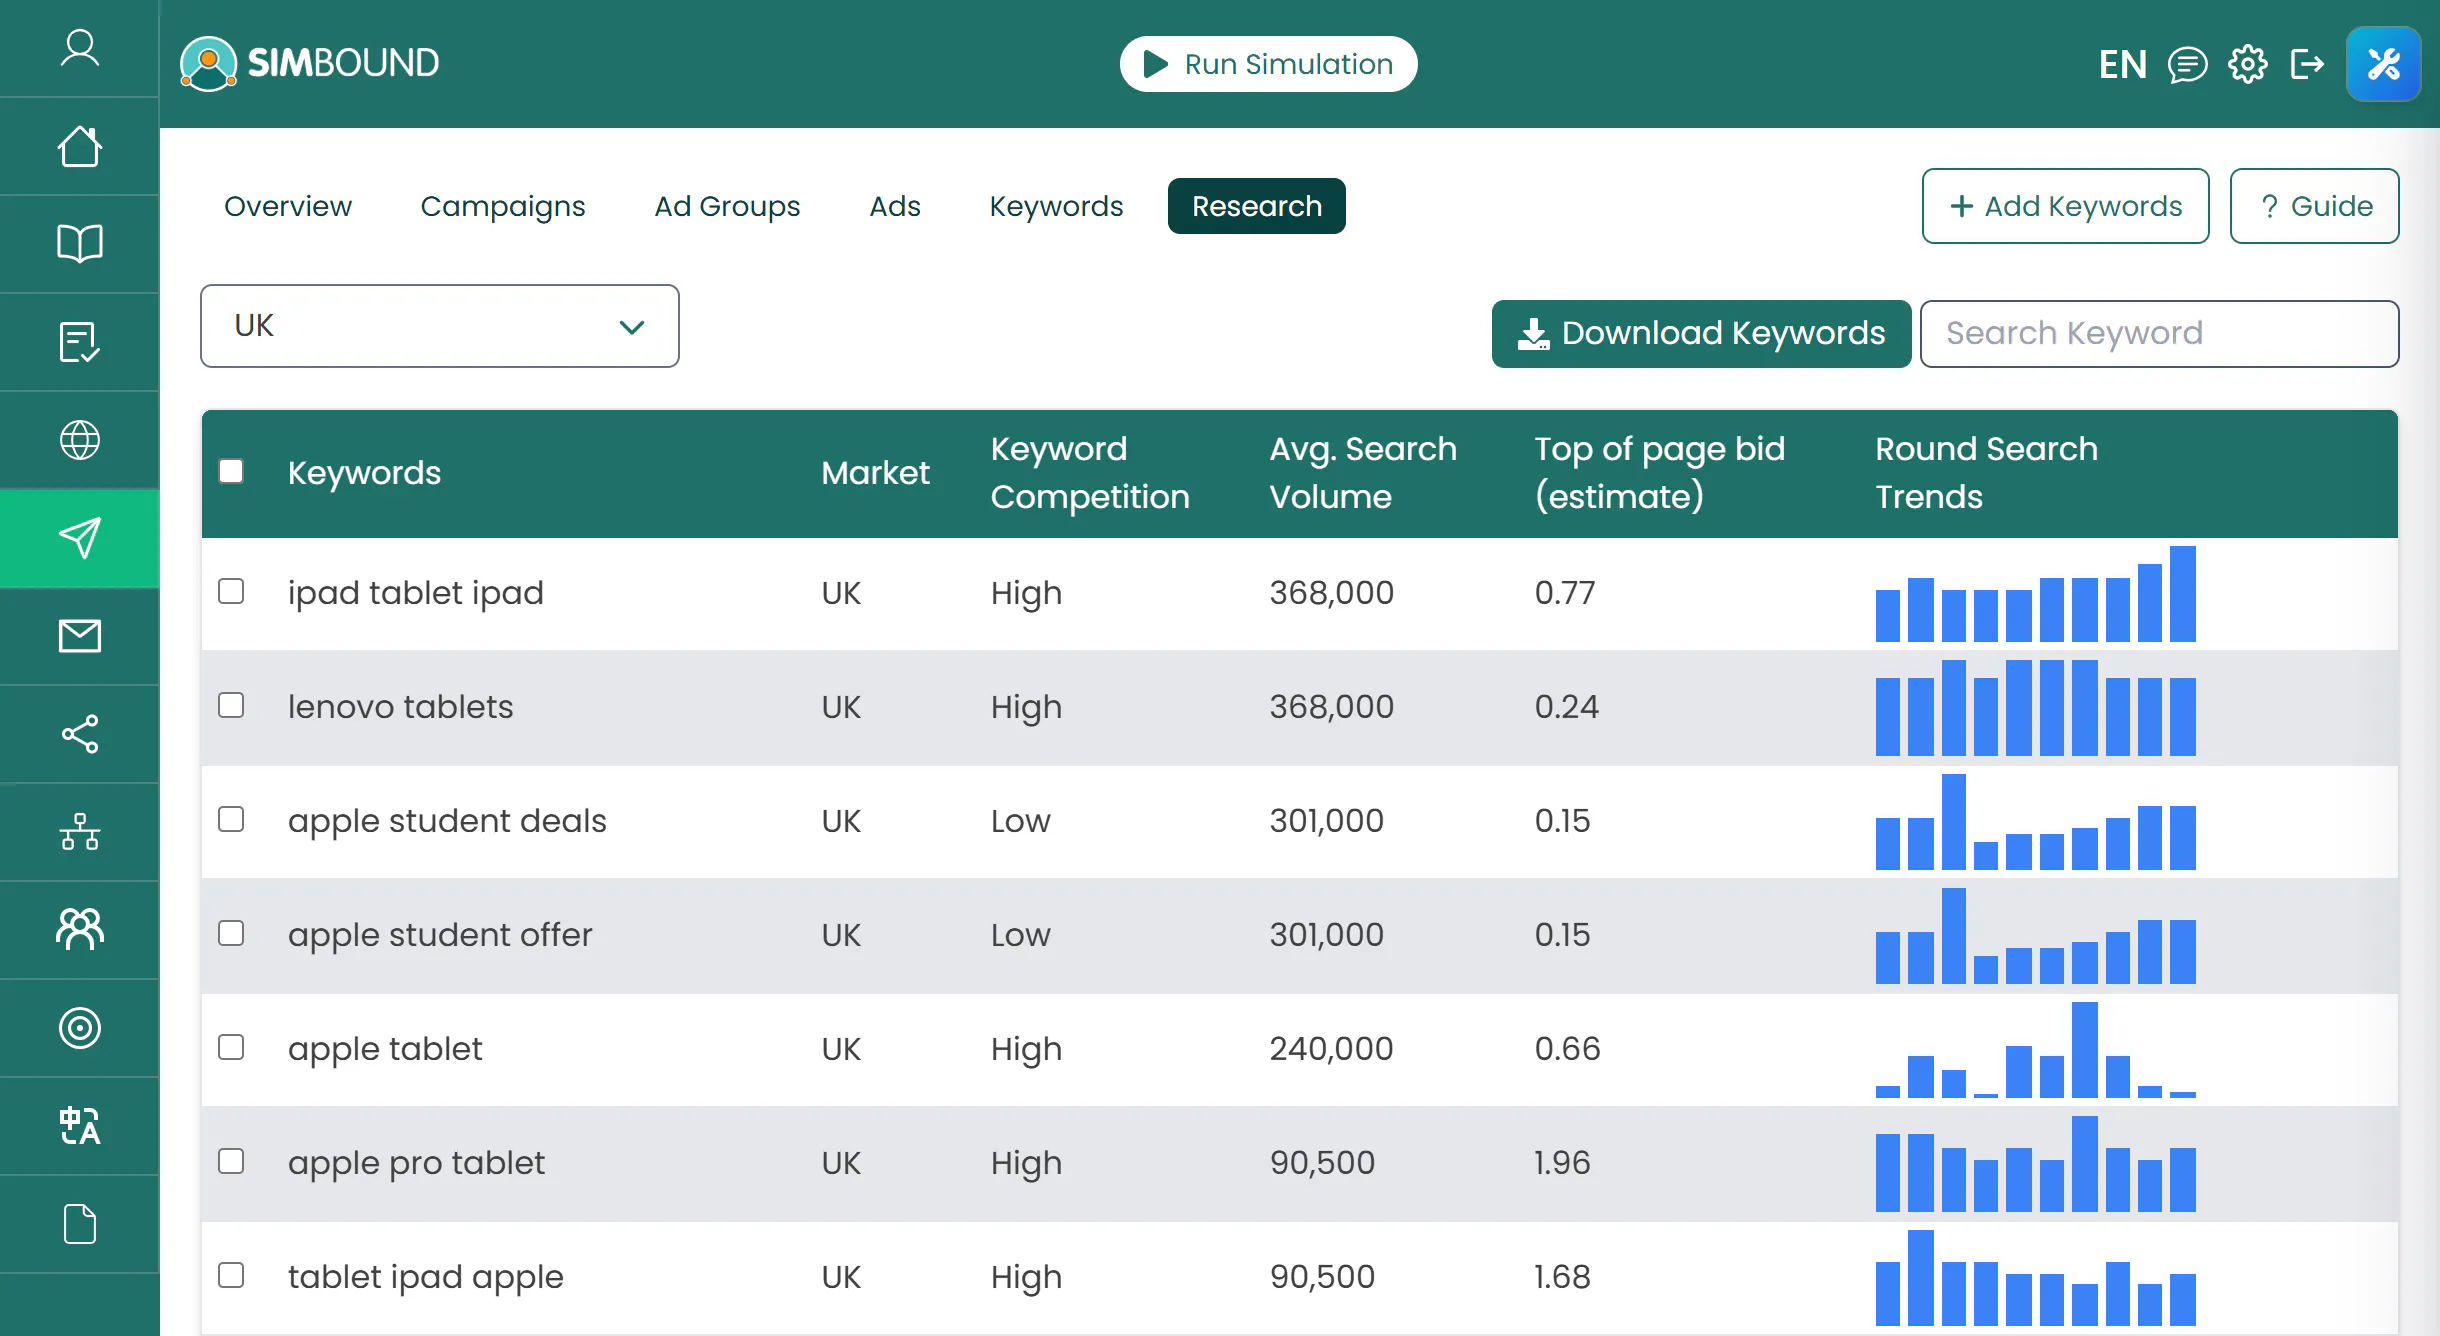The image size is (2440, 1336).
Task: Open the open-book icon in sidebar
Action: click(x=80, y=243)
